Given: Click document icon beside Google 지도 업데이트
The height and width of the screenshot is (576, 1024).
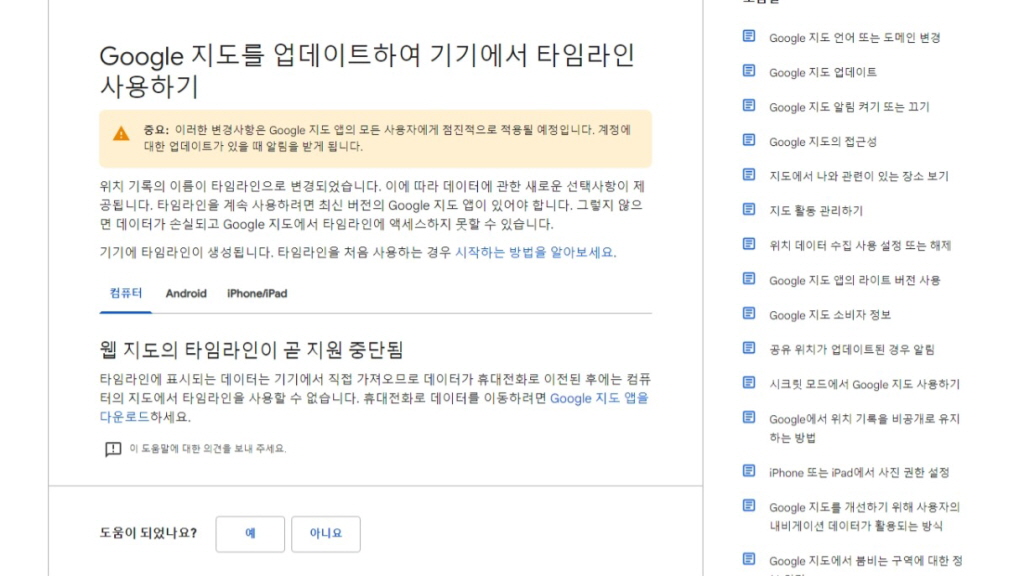Looking at the screenshot, I should 749,71.
